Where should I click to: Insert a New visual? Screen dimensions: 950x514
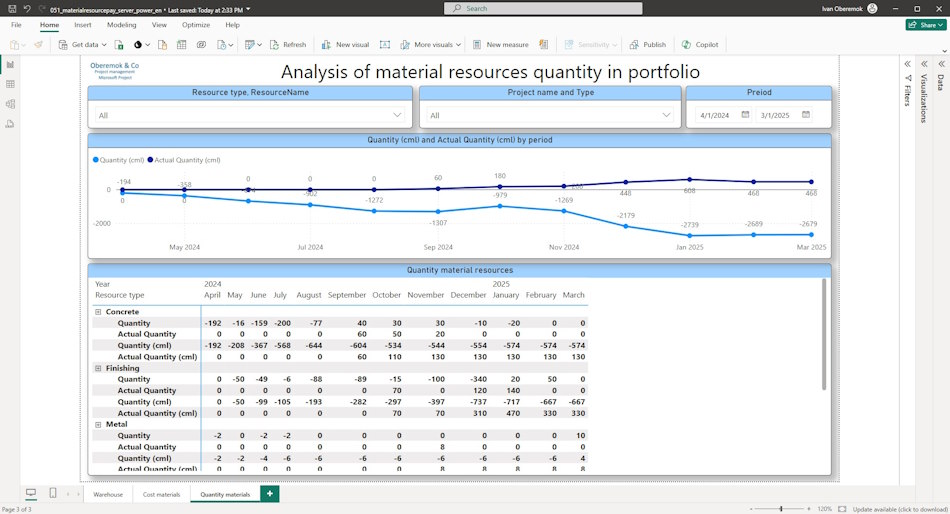(345, 45)
